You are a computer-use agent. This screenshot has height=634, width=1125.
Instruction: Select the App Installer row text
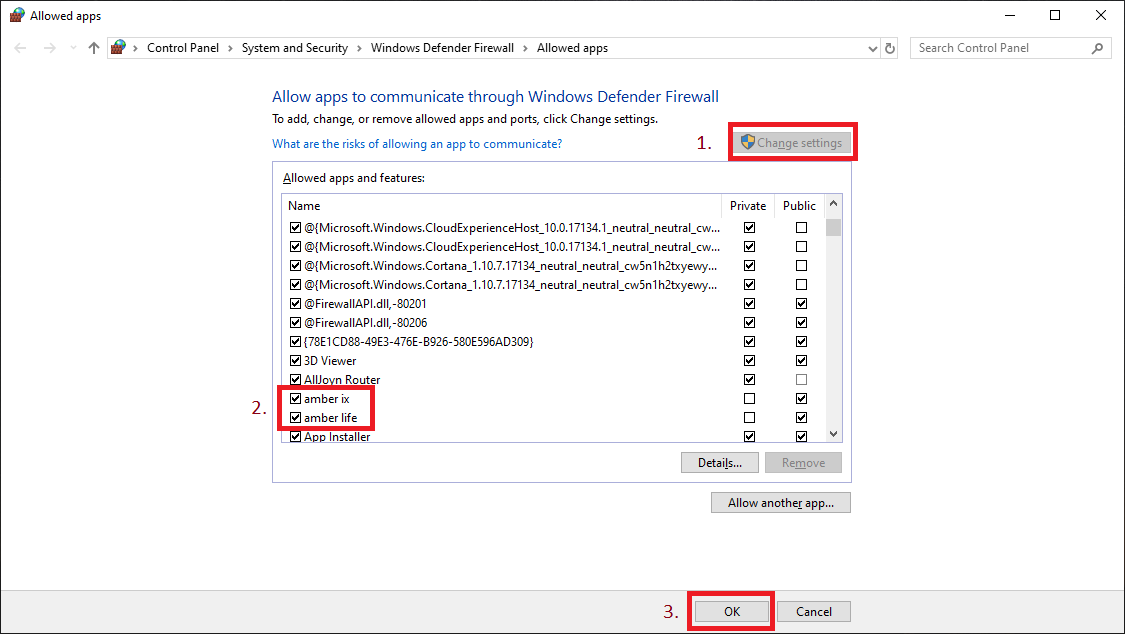337,436
